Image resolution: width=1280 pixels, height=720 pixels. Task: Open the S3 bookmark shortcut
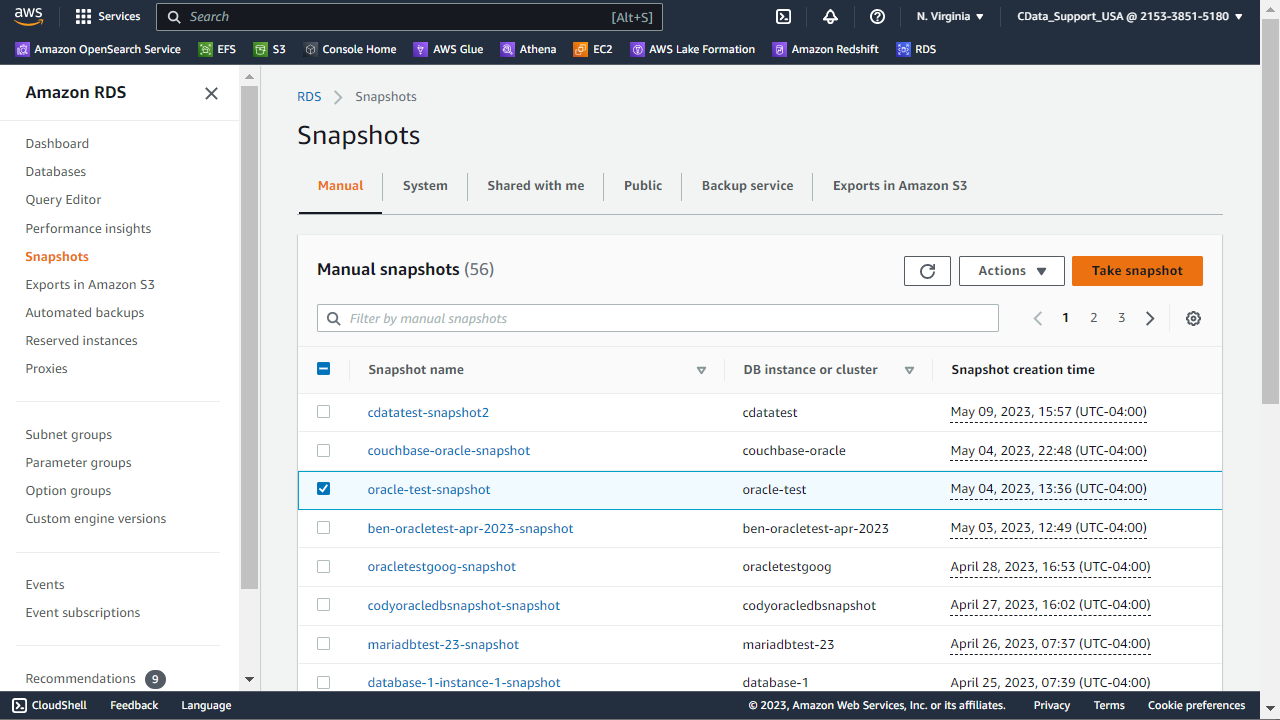[270, 49]
